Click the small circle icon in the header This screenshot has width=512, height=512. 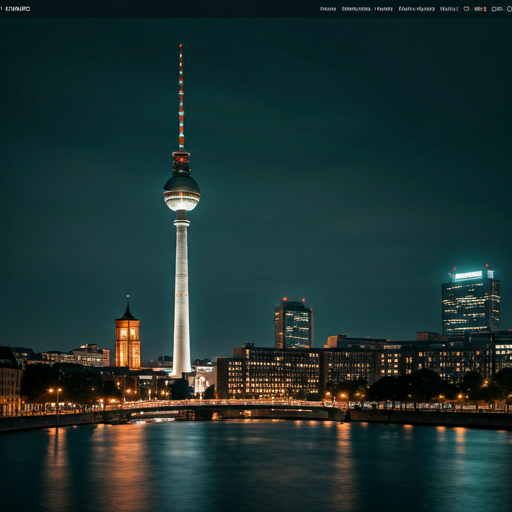466,9
